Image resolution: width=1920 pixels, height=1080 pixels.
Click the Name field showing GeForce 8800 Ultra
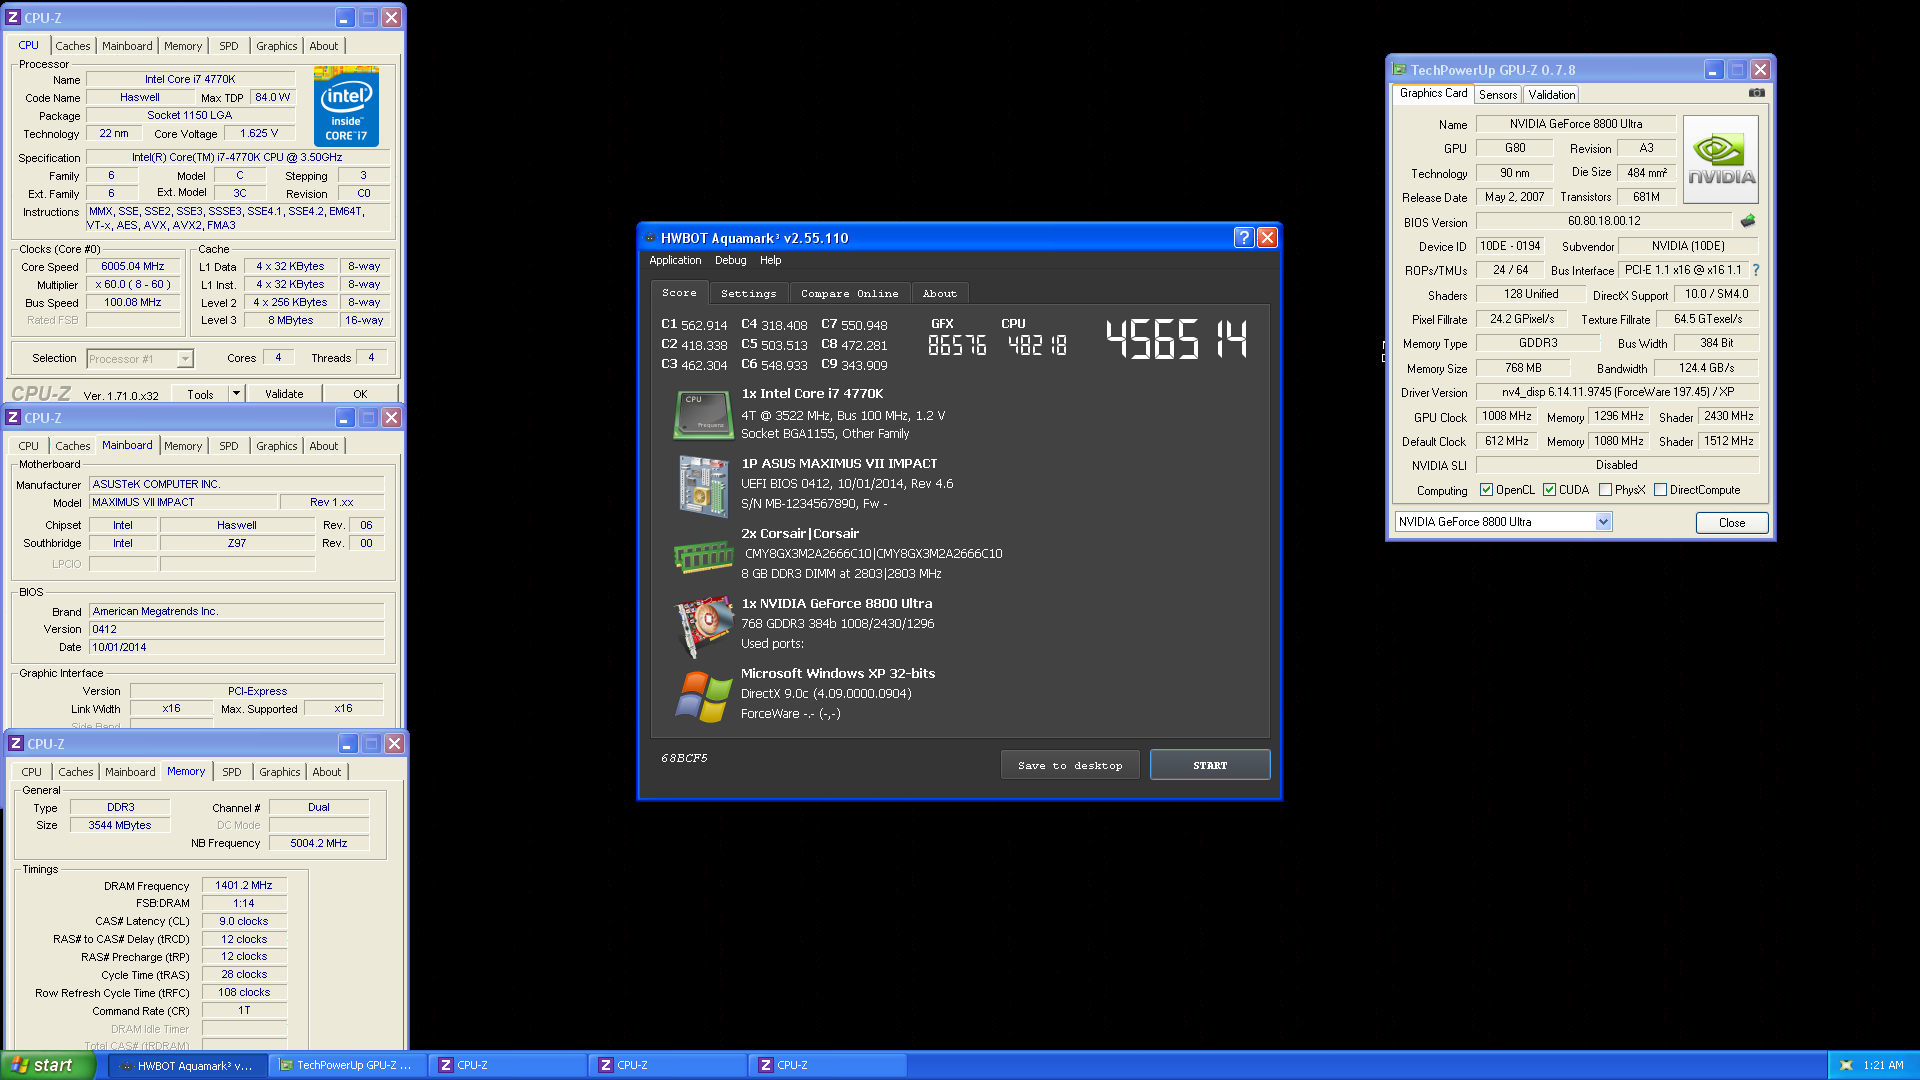point(1576,124)
